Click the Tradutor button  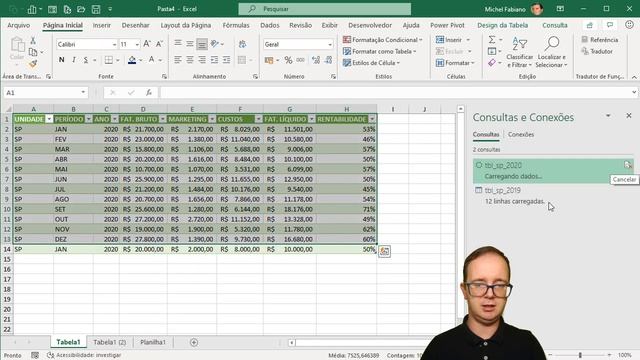click(x=597, y=51)
